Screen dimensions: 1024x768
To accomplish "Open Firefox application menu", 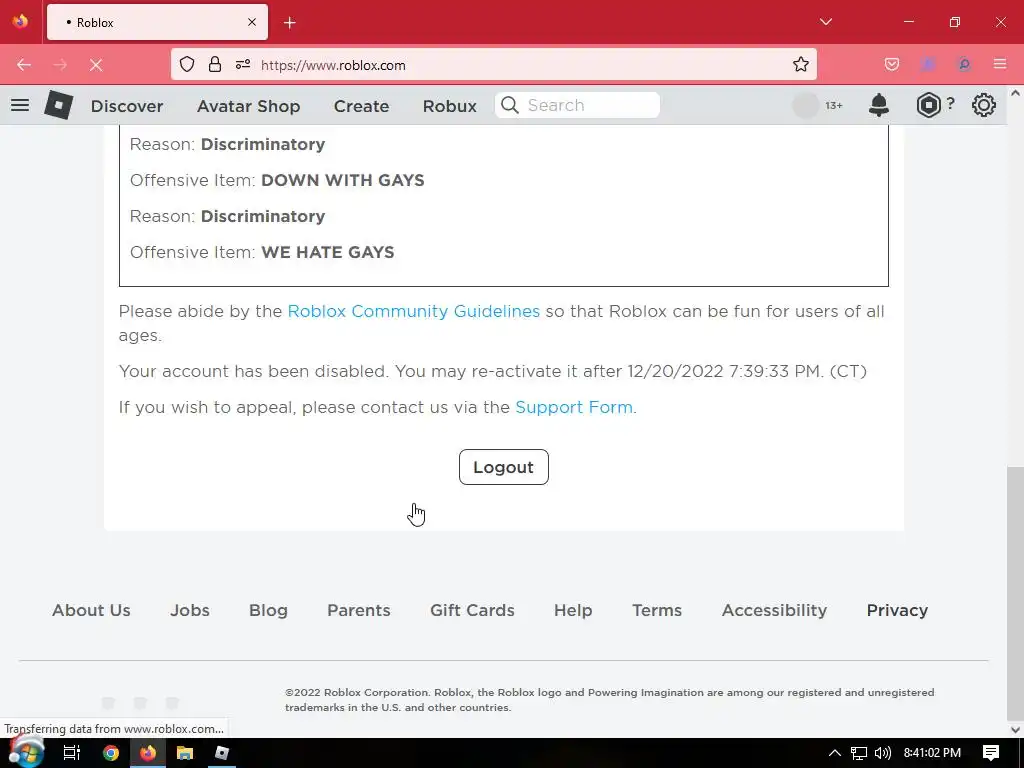I will coord(1000,65).
